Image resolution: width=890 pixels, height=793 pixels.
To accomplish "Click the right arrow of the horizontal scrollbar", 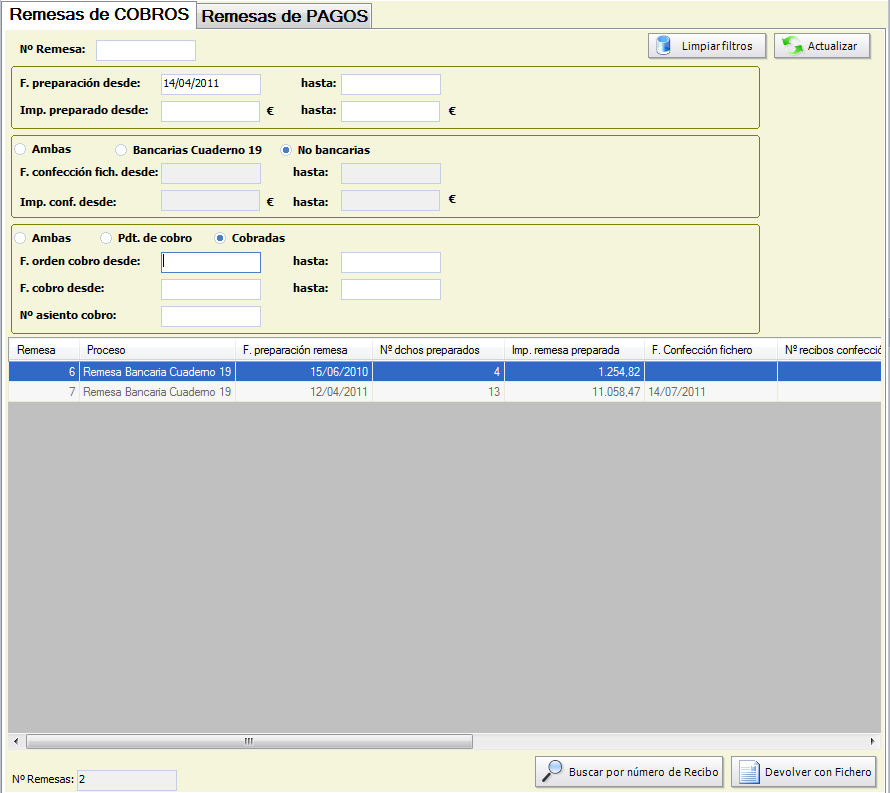I will click(873, 741).
